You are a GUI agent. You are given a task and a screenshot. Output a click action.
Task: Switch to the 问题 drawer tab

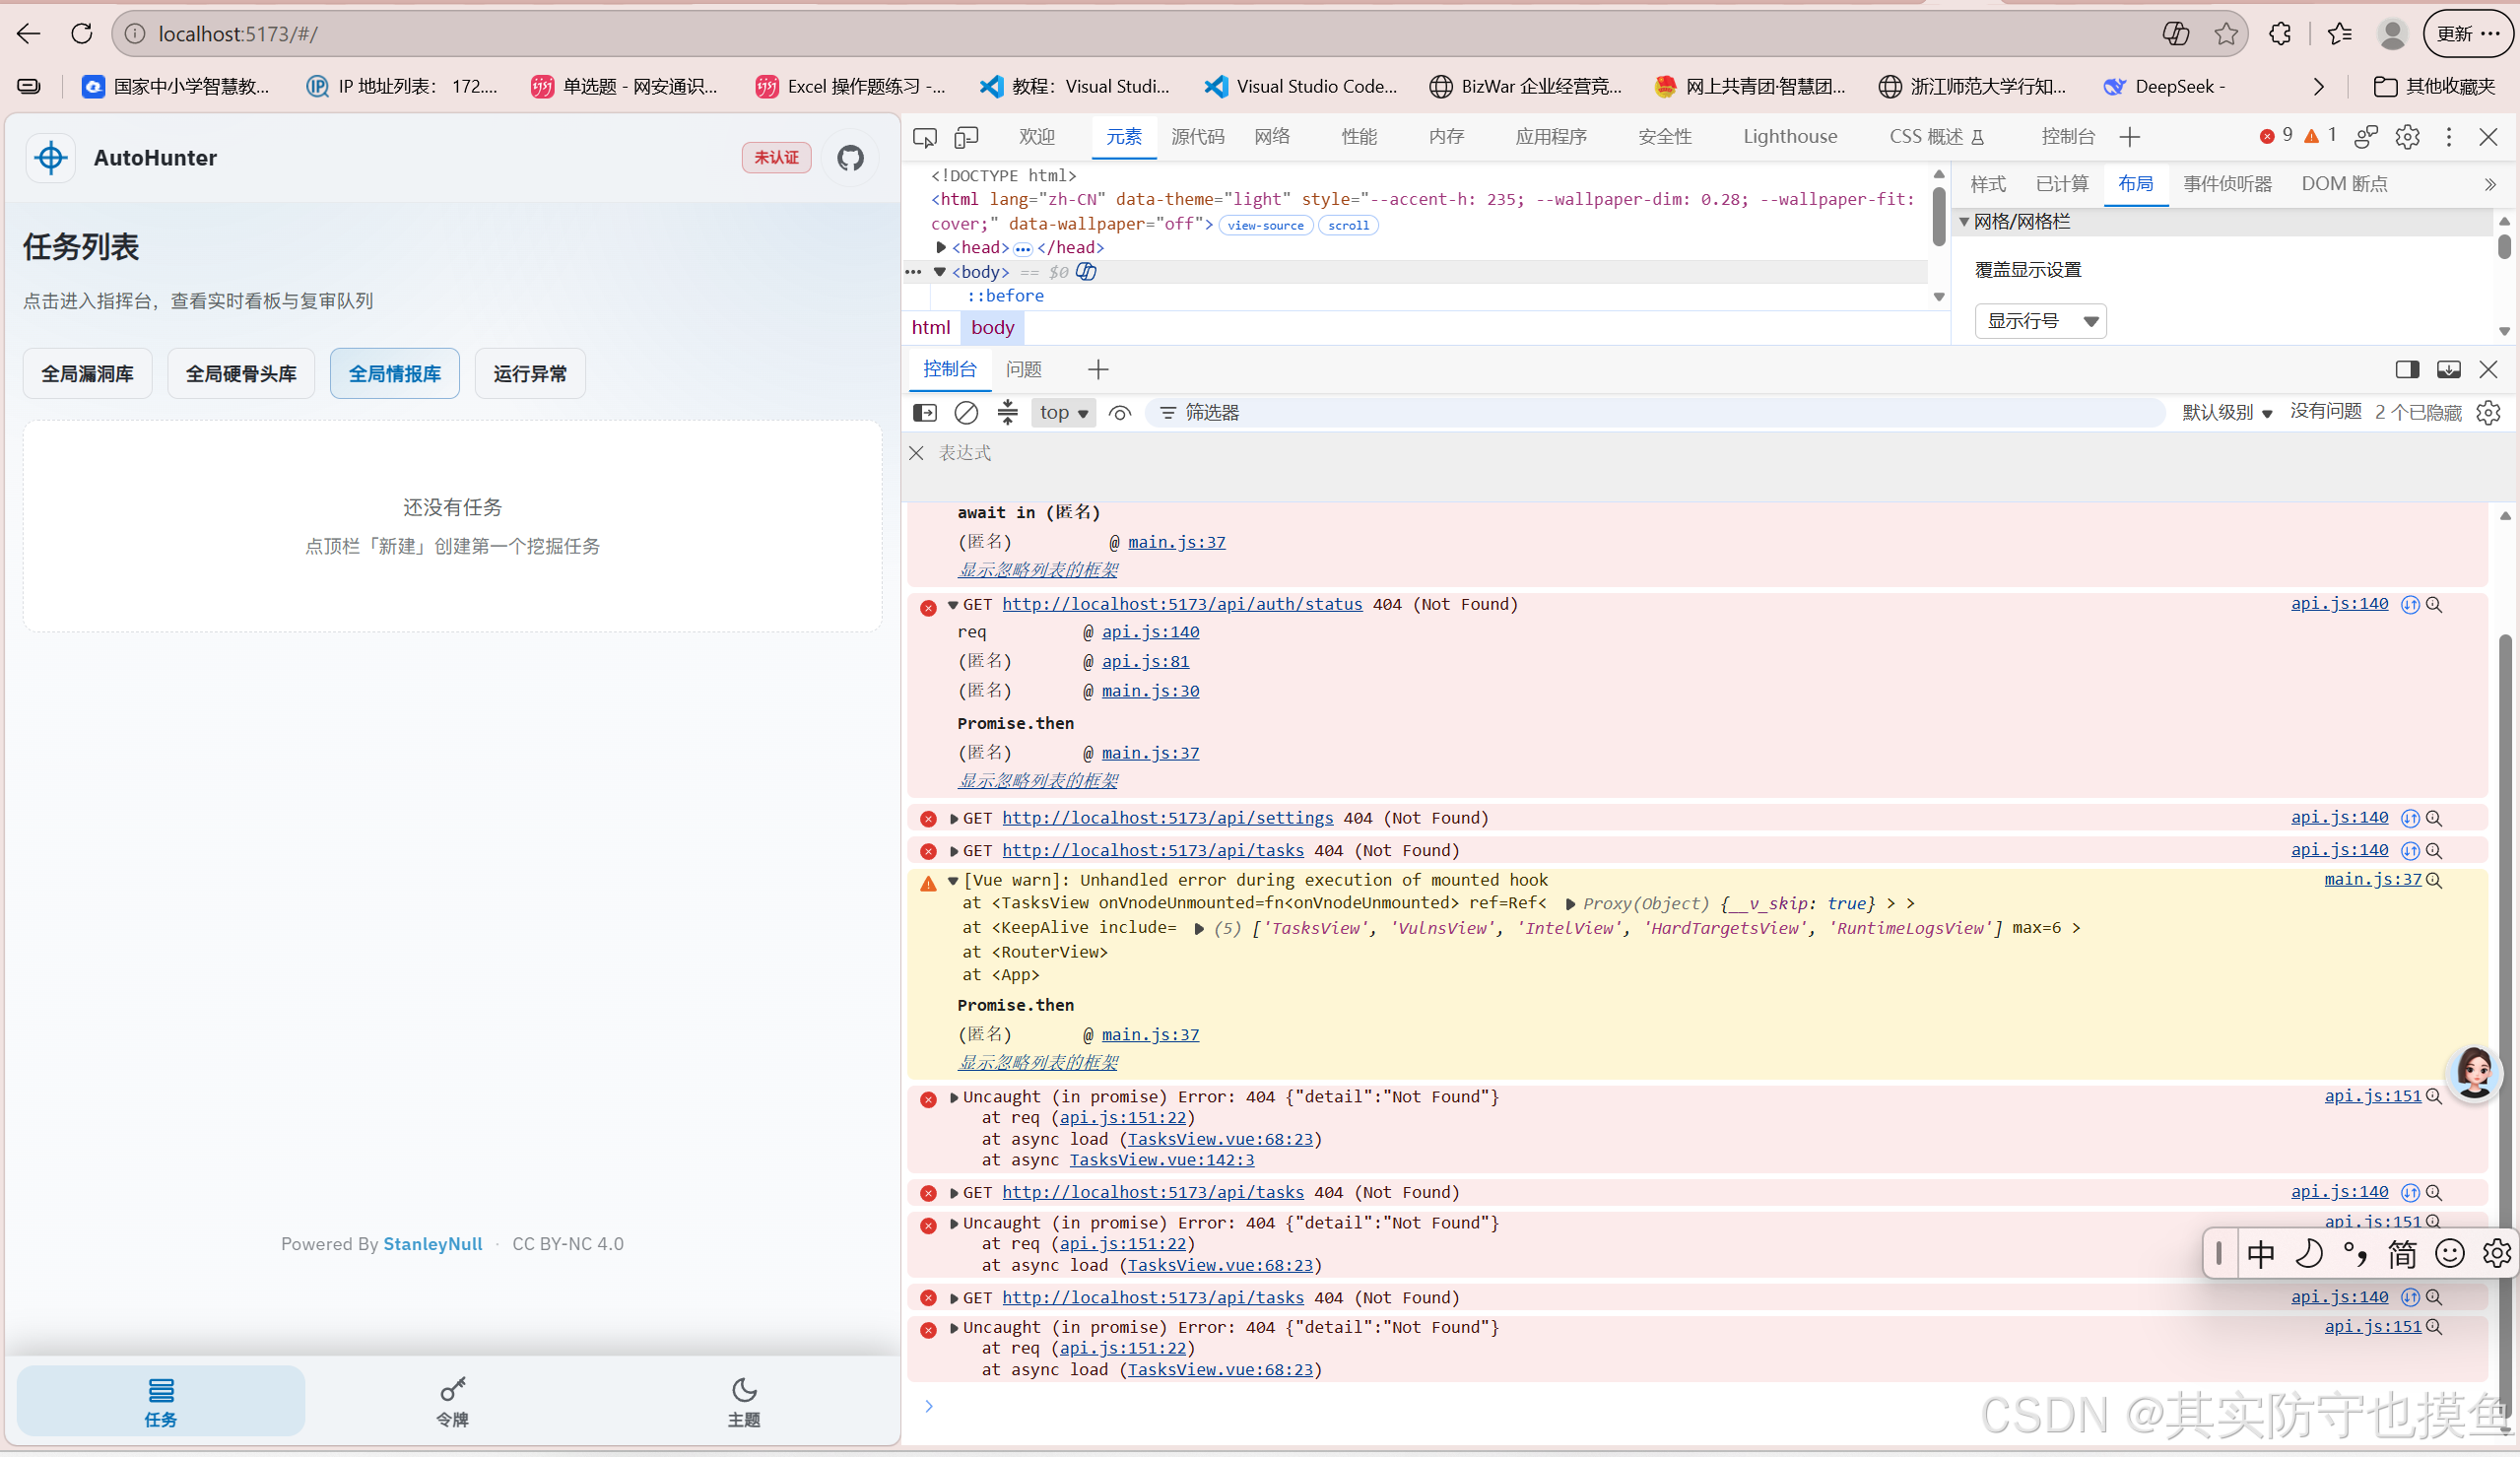(x=1024, y=370)
